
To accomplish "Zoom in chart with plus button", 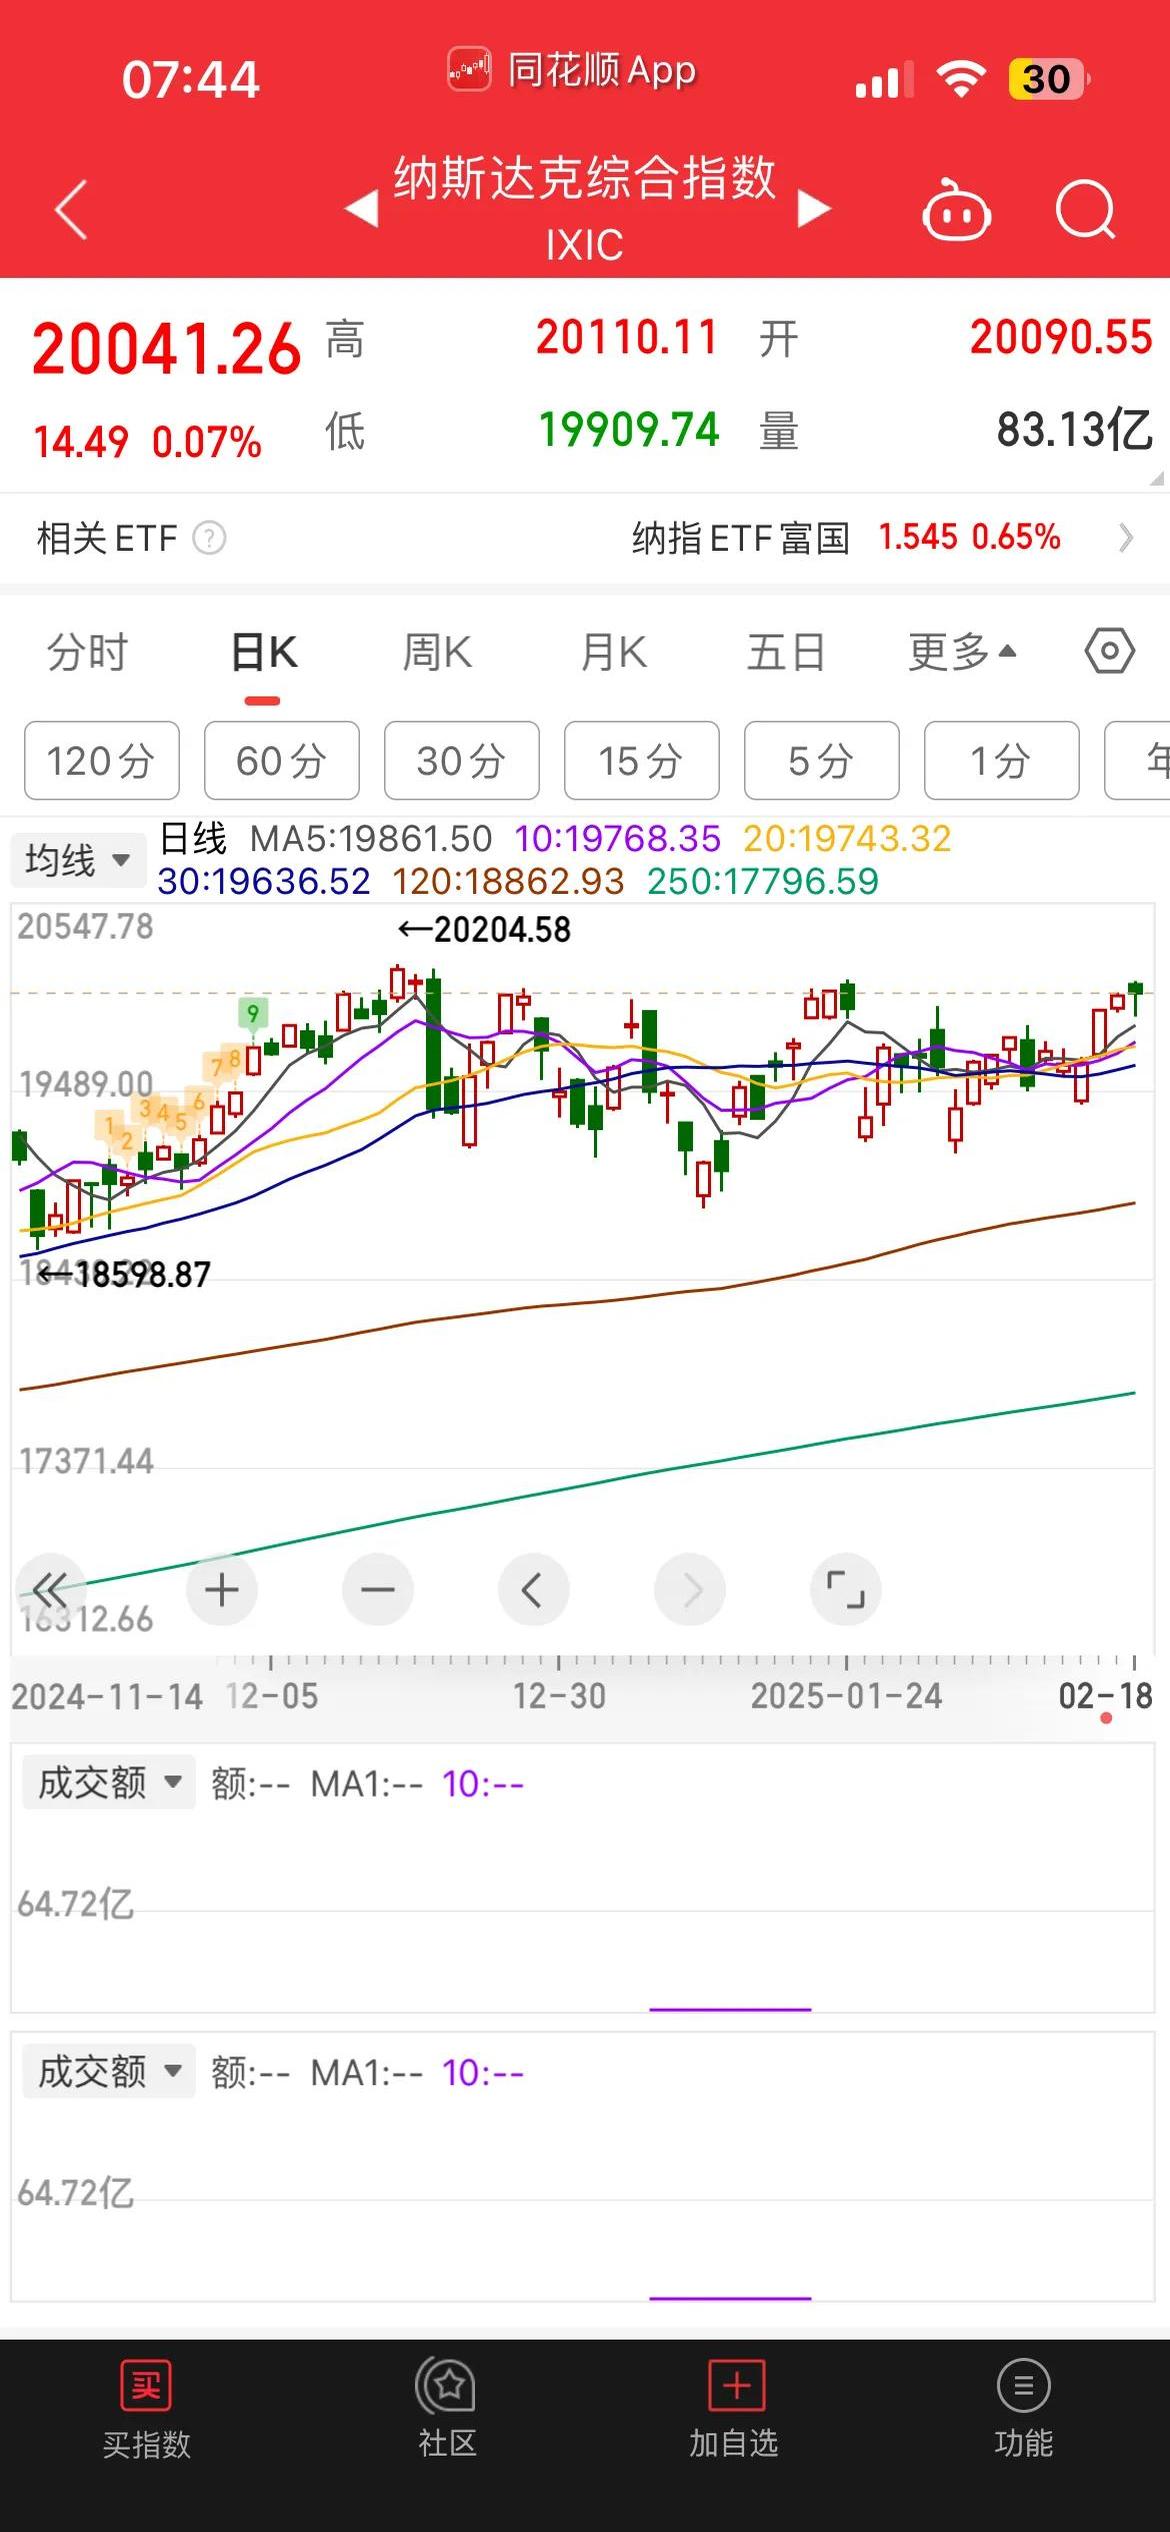I will coord(222,1589).
